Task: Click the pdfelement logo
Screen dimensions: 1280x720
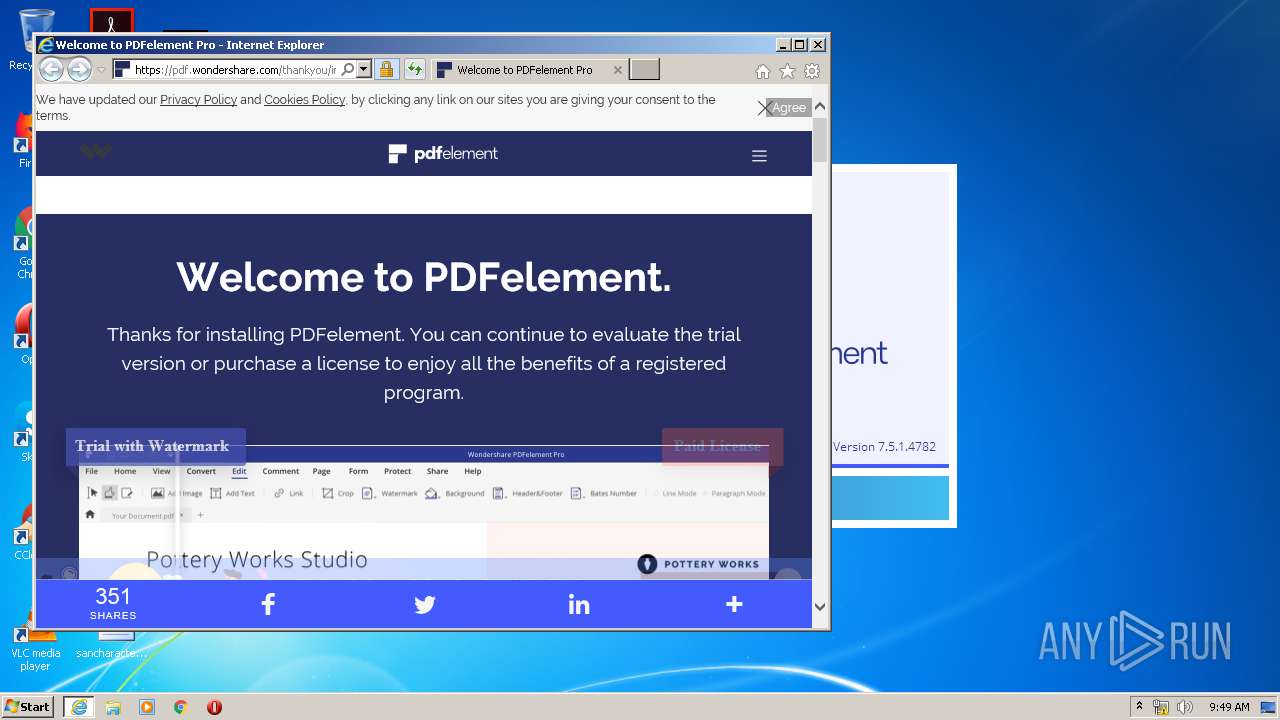Action: tap(443, 153)
